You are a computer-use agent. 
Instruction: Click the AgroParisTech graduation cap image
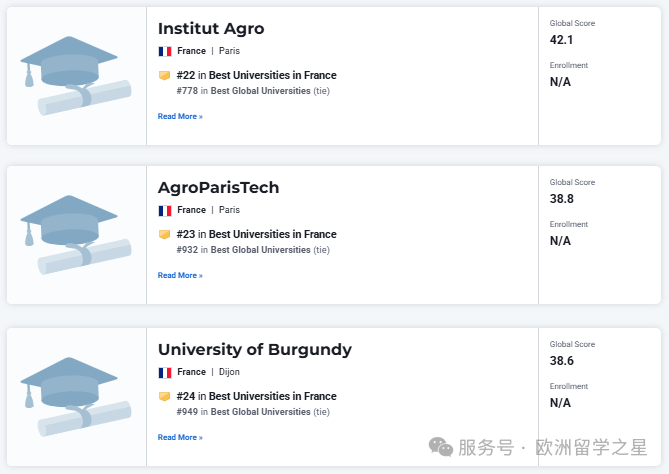[76, 235]
